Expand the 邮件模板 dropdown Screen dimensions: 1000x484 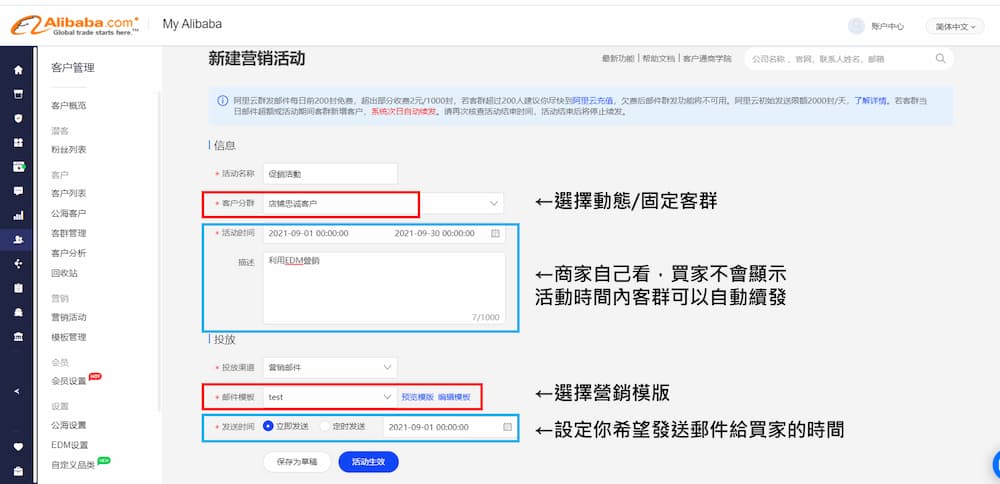click(x=386, y=397)
